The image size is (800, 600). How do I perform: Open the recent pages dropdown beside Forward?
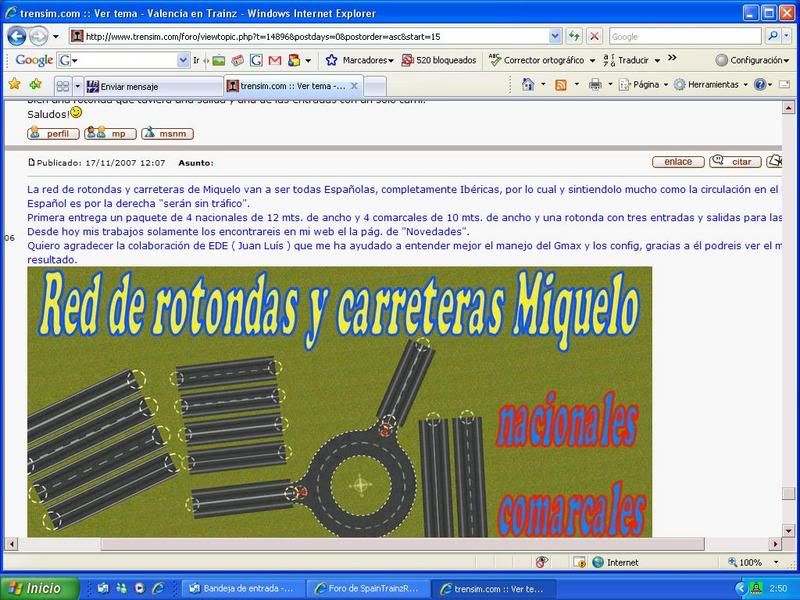56,36
